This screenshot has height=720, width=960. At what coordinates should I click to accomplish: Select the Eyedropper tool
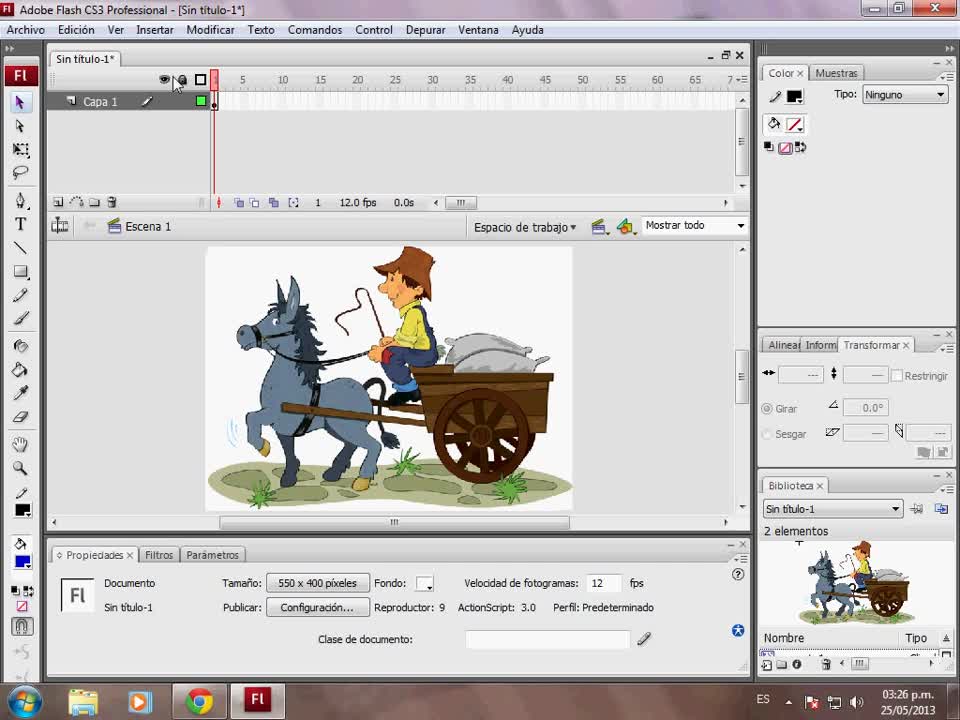coord(20,393)
